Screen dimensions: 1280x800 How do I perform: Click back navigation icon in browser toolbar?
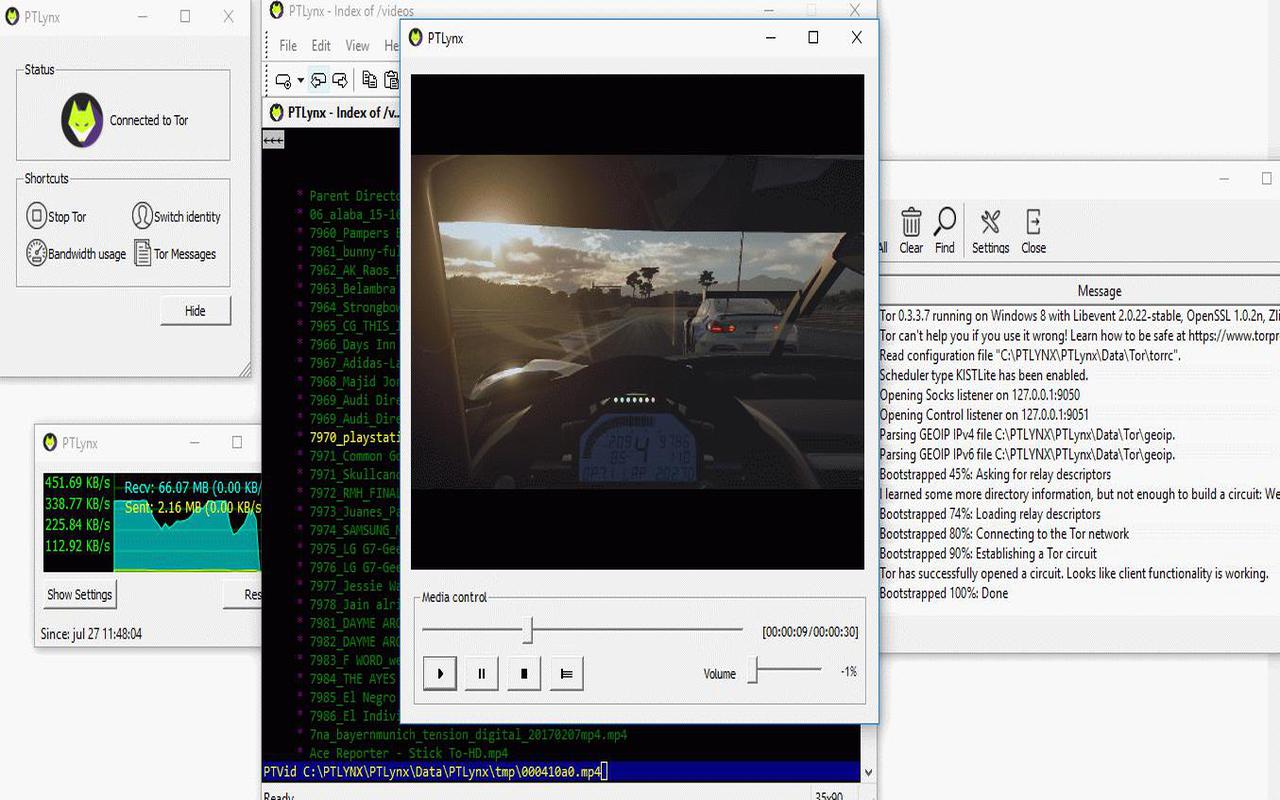click(x=319, y=80)
